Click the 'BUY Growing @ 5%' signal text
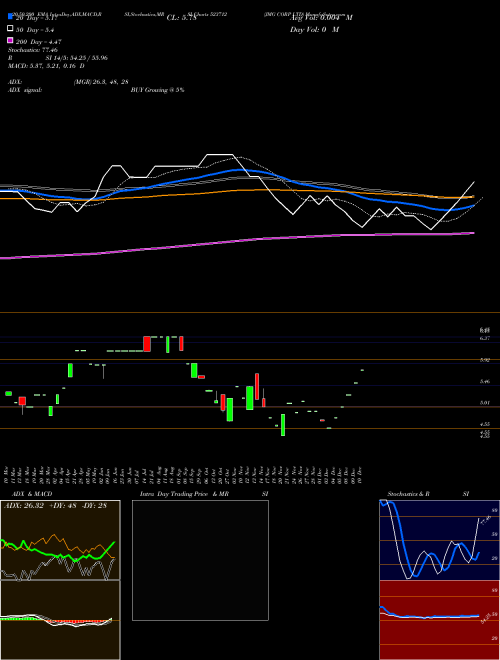 tap(157, 90)
